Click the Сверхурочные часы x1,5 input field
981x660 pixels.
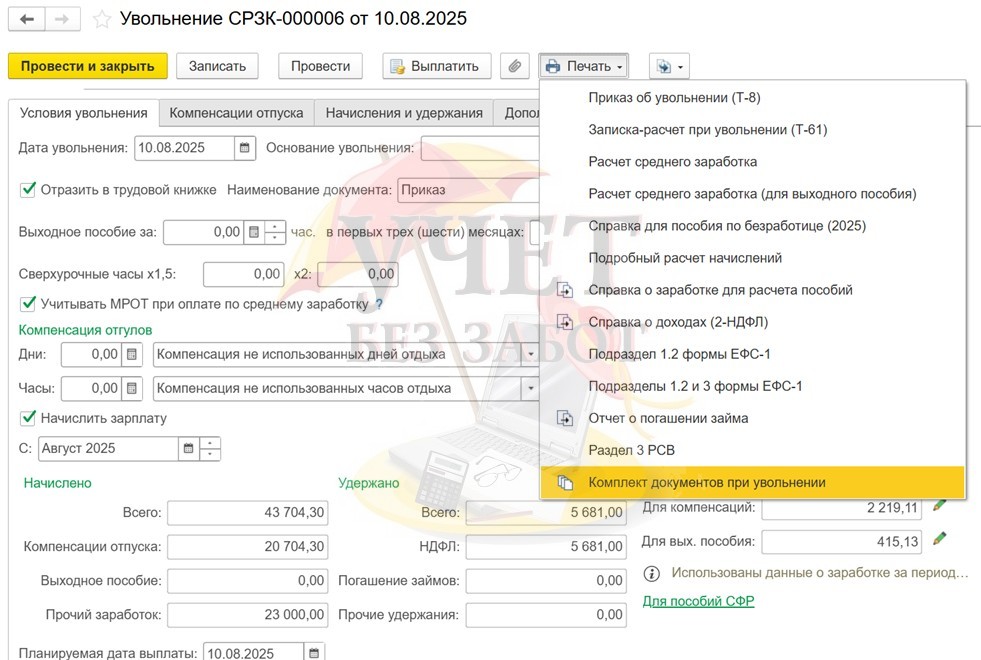click(x=244, y=273)
